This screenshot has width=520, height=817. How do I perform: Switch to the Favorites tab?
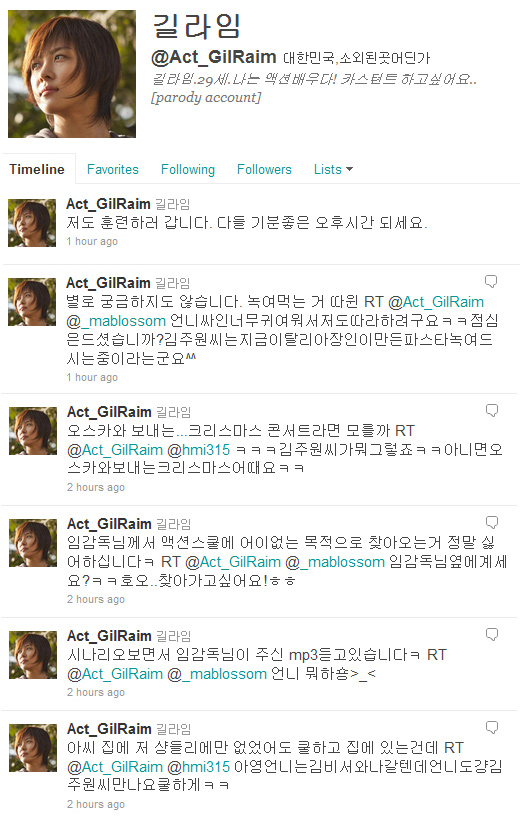[113, 169]
